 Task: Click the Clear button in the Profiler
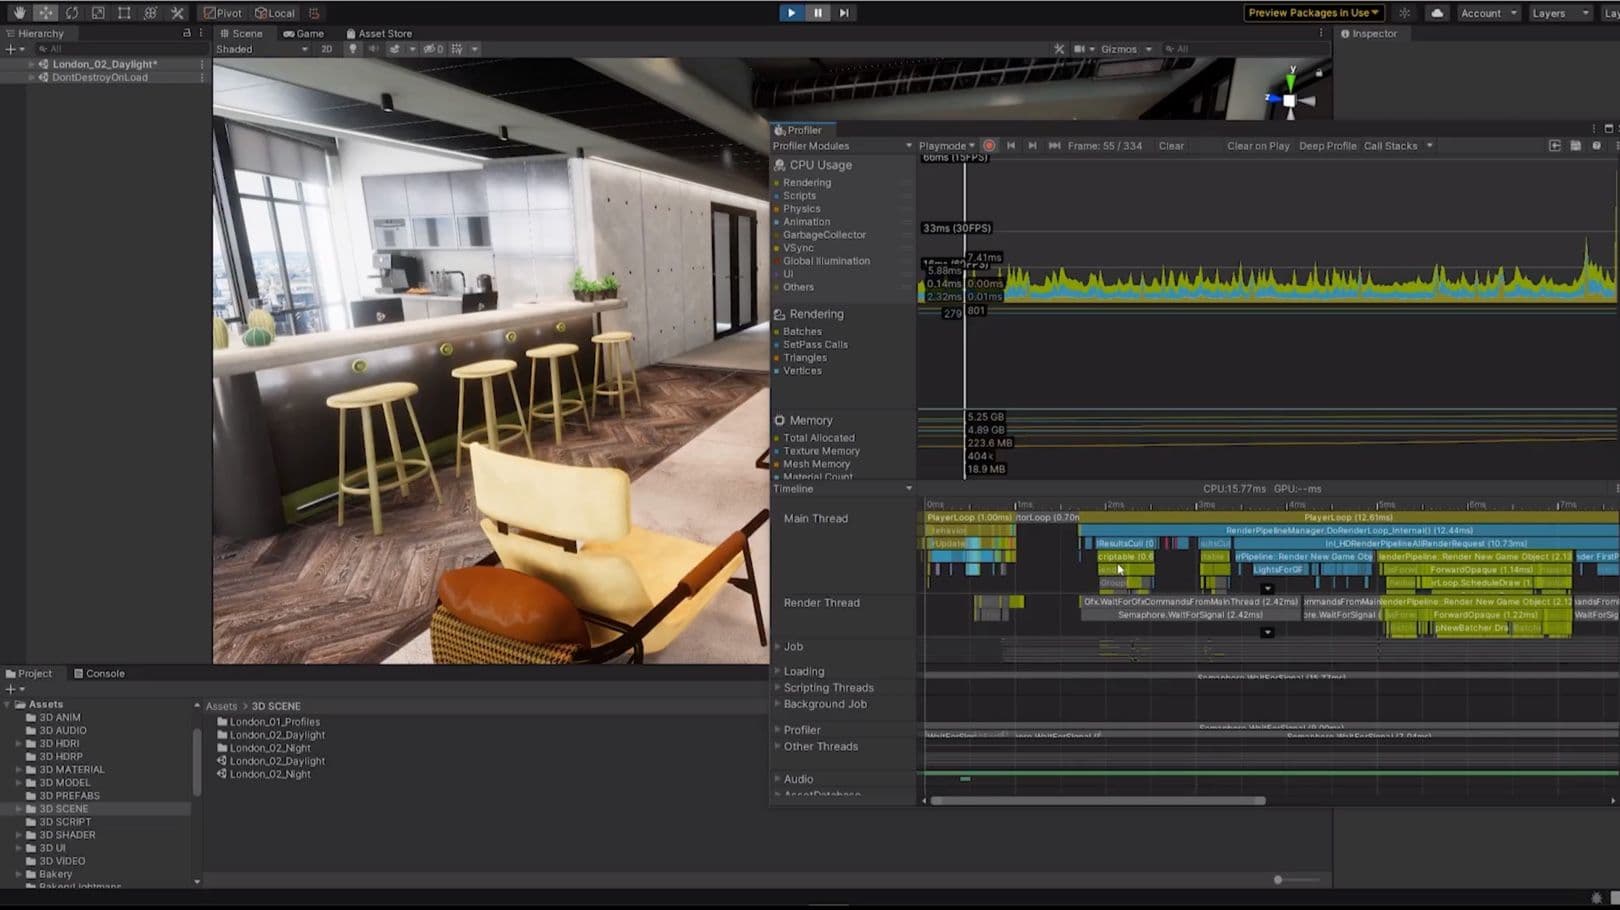[x=1170, y=145]
